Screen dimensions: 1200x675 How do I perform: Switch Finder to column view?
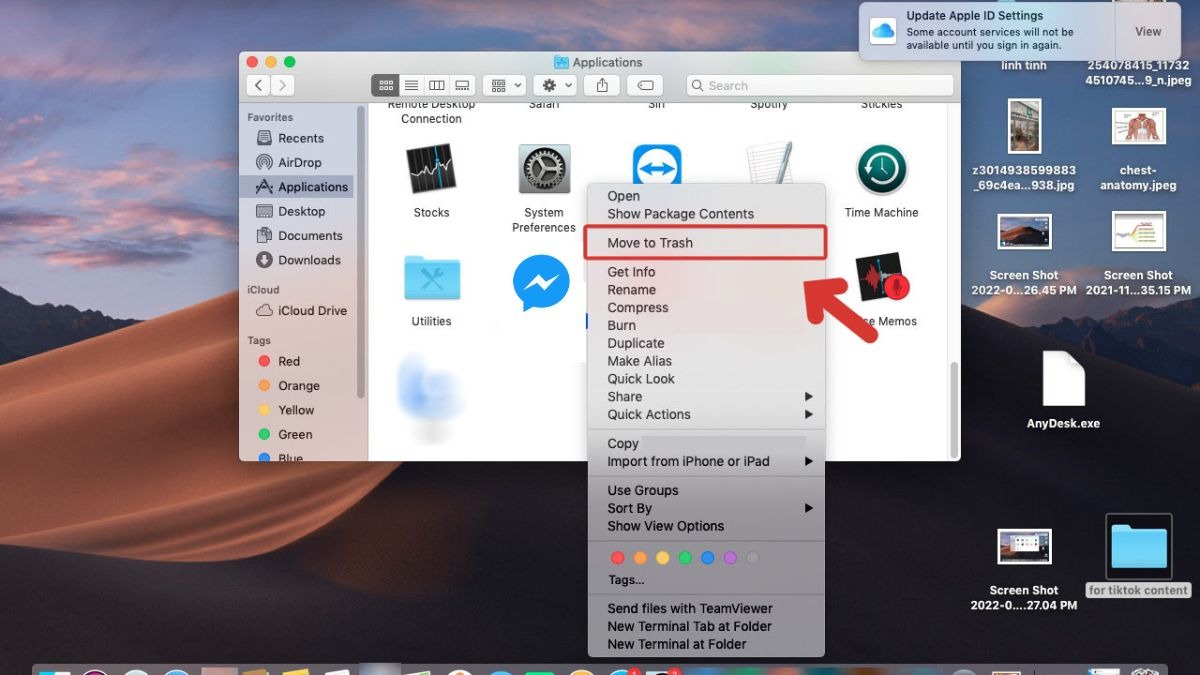point(436,86)
